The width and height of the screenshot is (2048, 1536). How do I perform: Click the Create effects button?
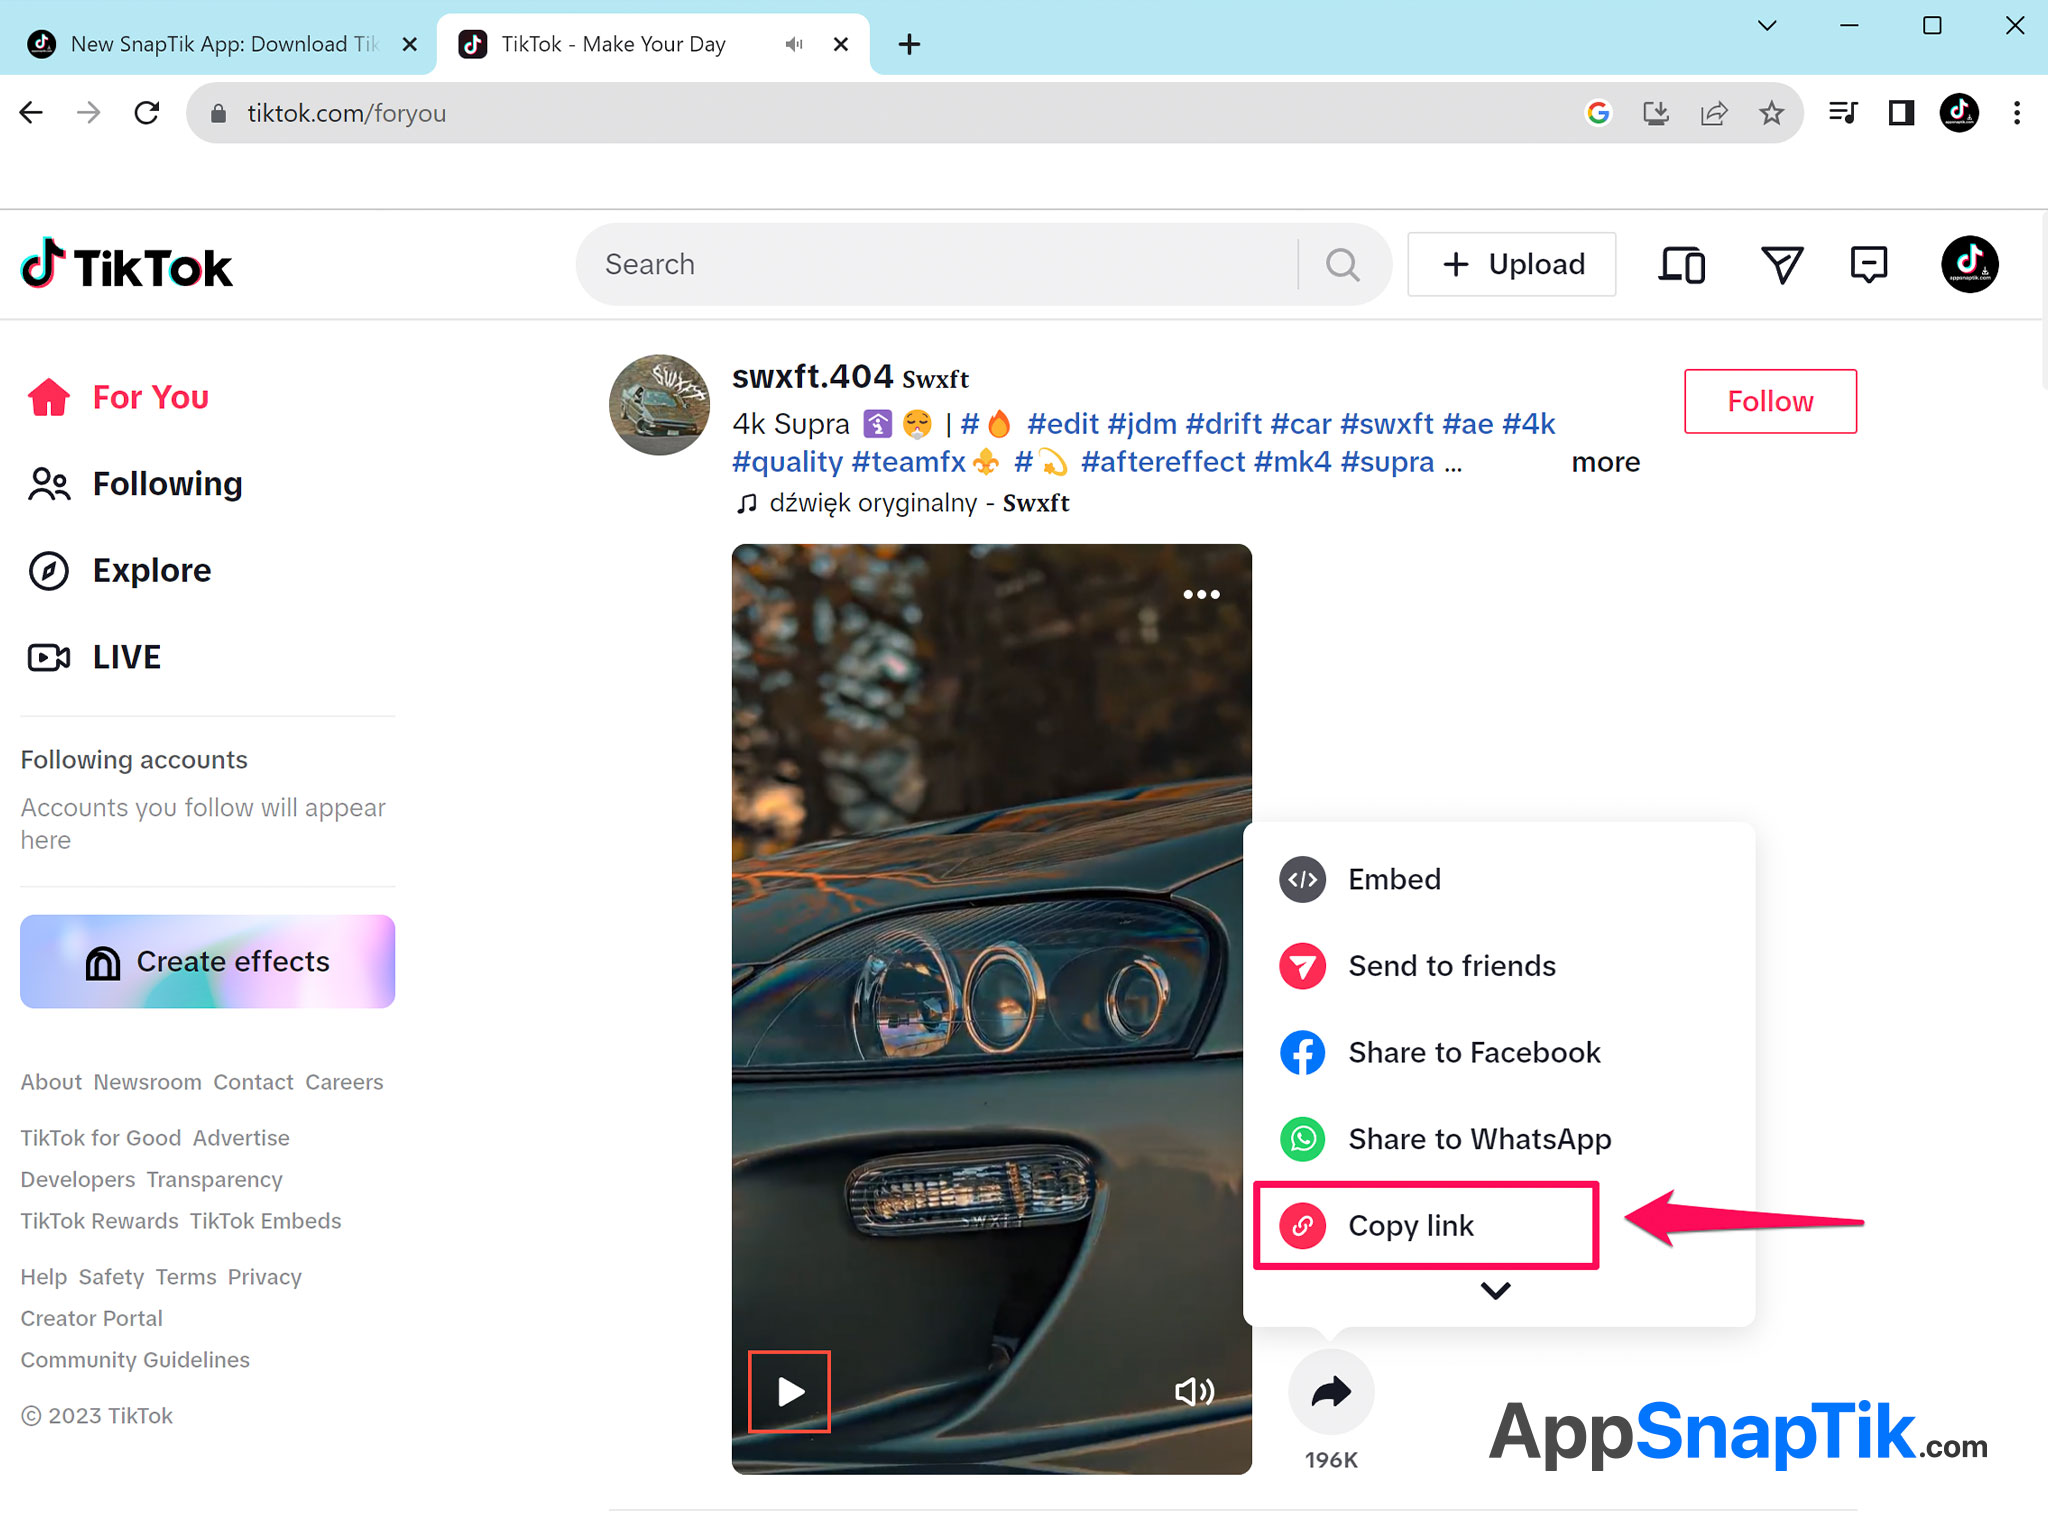tap(208, 961)
